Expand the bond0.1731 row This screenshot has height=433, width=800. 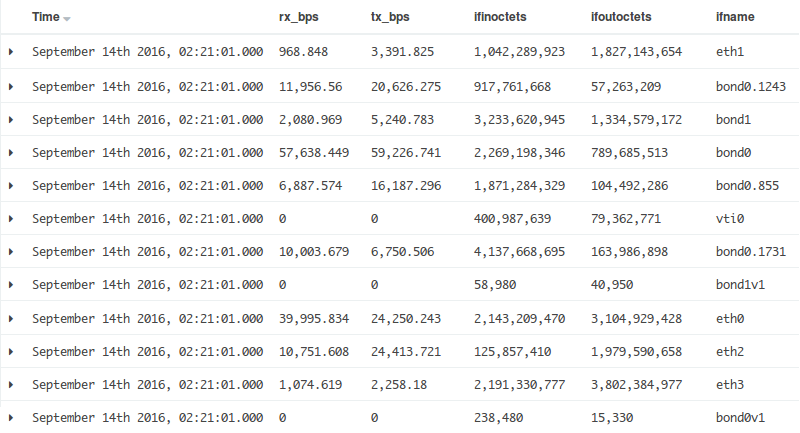[x=11, y=252]
